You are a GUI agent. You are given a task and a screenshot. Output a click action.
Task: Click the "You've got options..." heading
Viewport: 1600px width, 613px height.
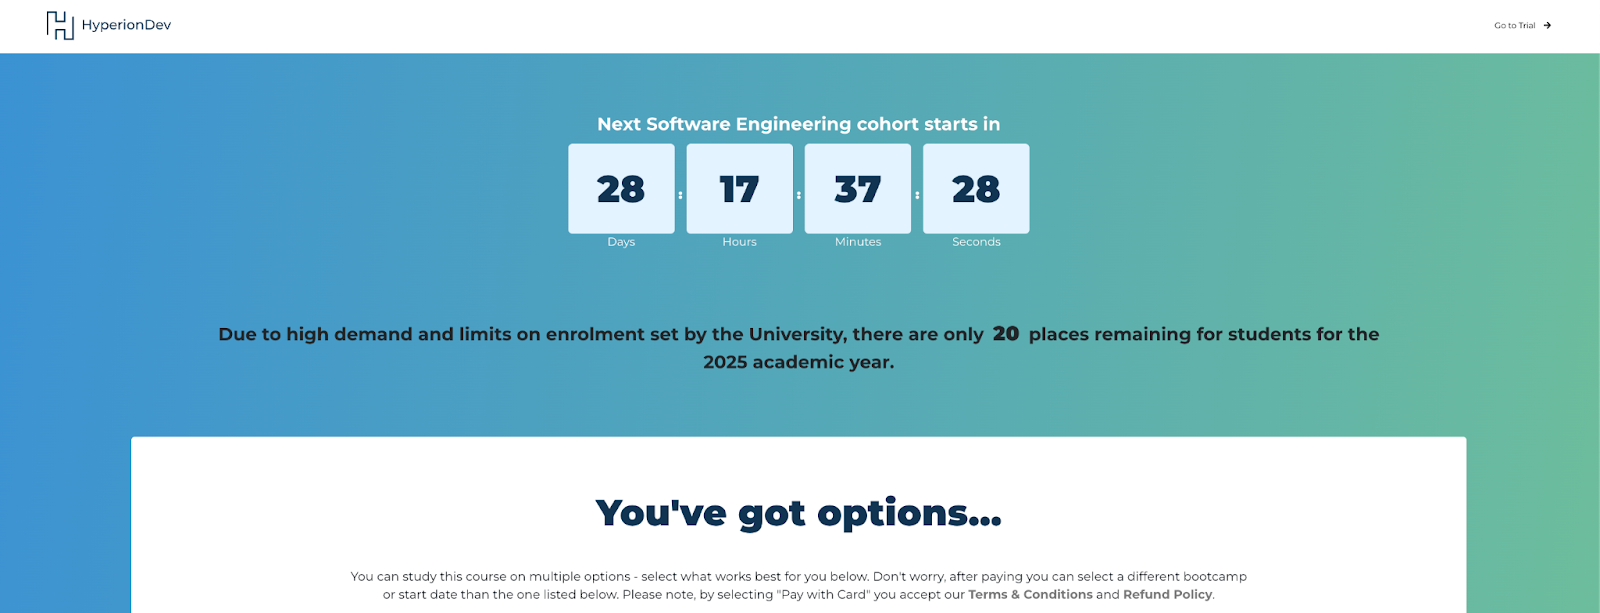(x=798, y=513)
